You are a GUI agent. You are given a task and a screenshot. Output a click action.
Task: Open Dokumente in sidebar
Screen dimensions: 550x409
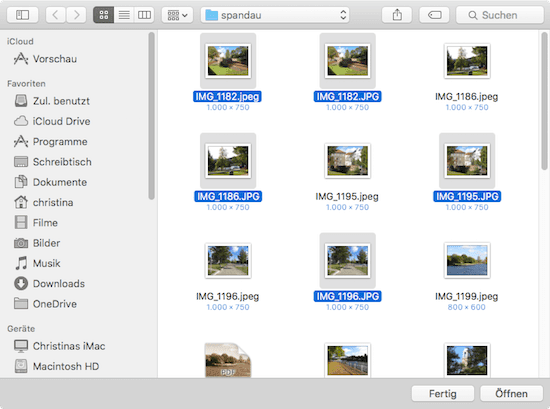(51, 182)
